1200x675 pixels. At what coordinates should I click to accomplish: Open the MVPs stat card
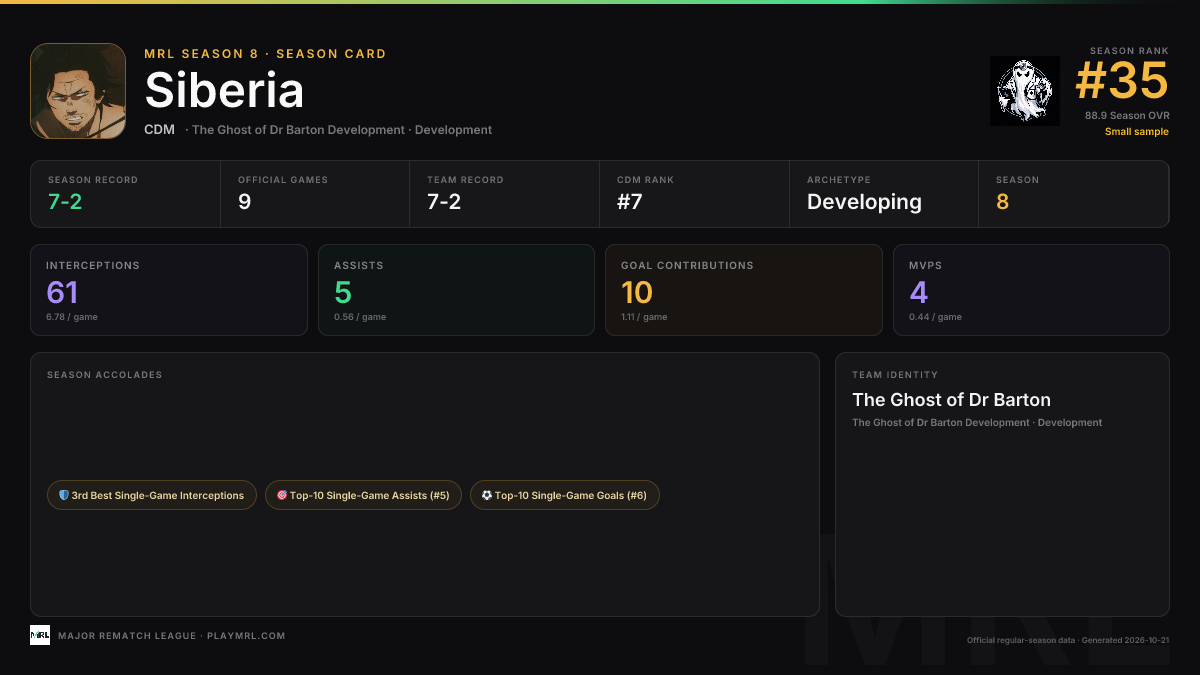pyautogui.click(x=1031, y=290)
